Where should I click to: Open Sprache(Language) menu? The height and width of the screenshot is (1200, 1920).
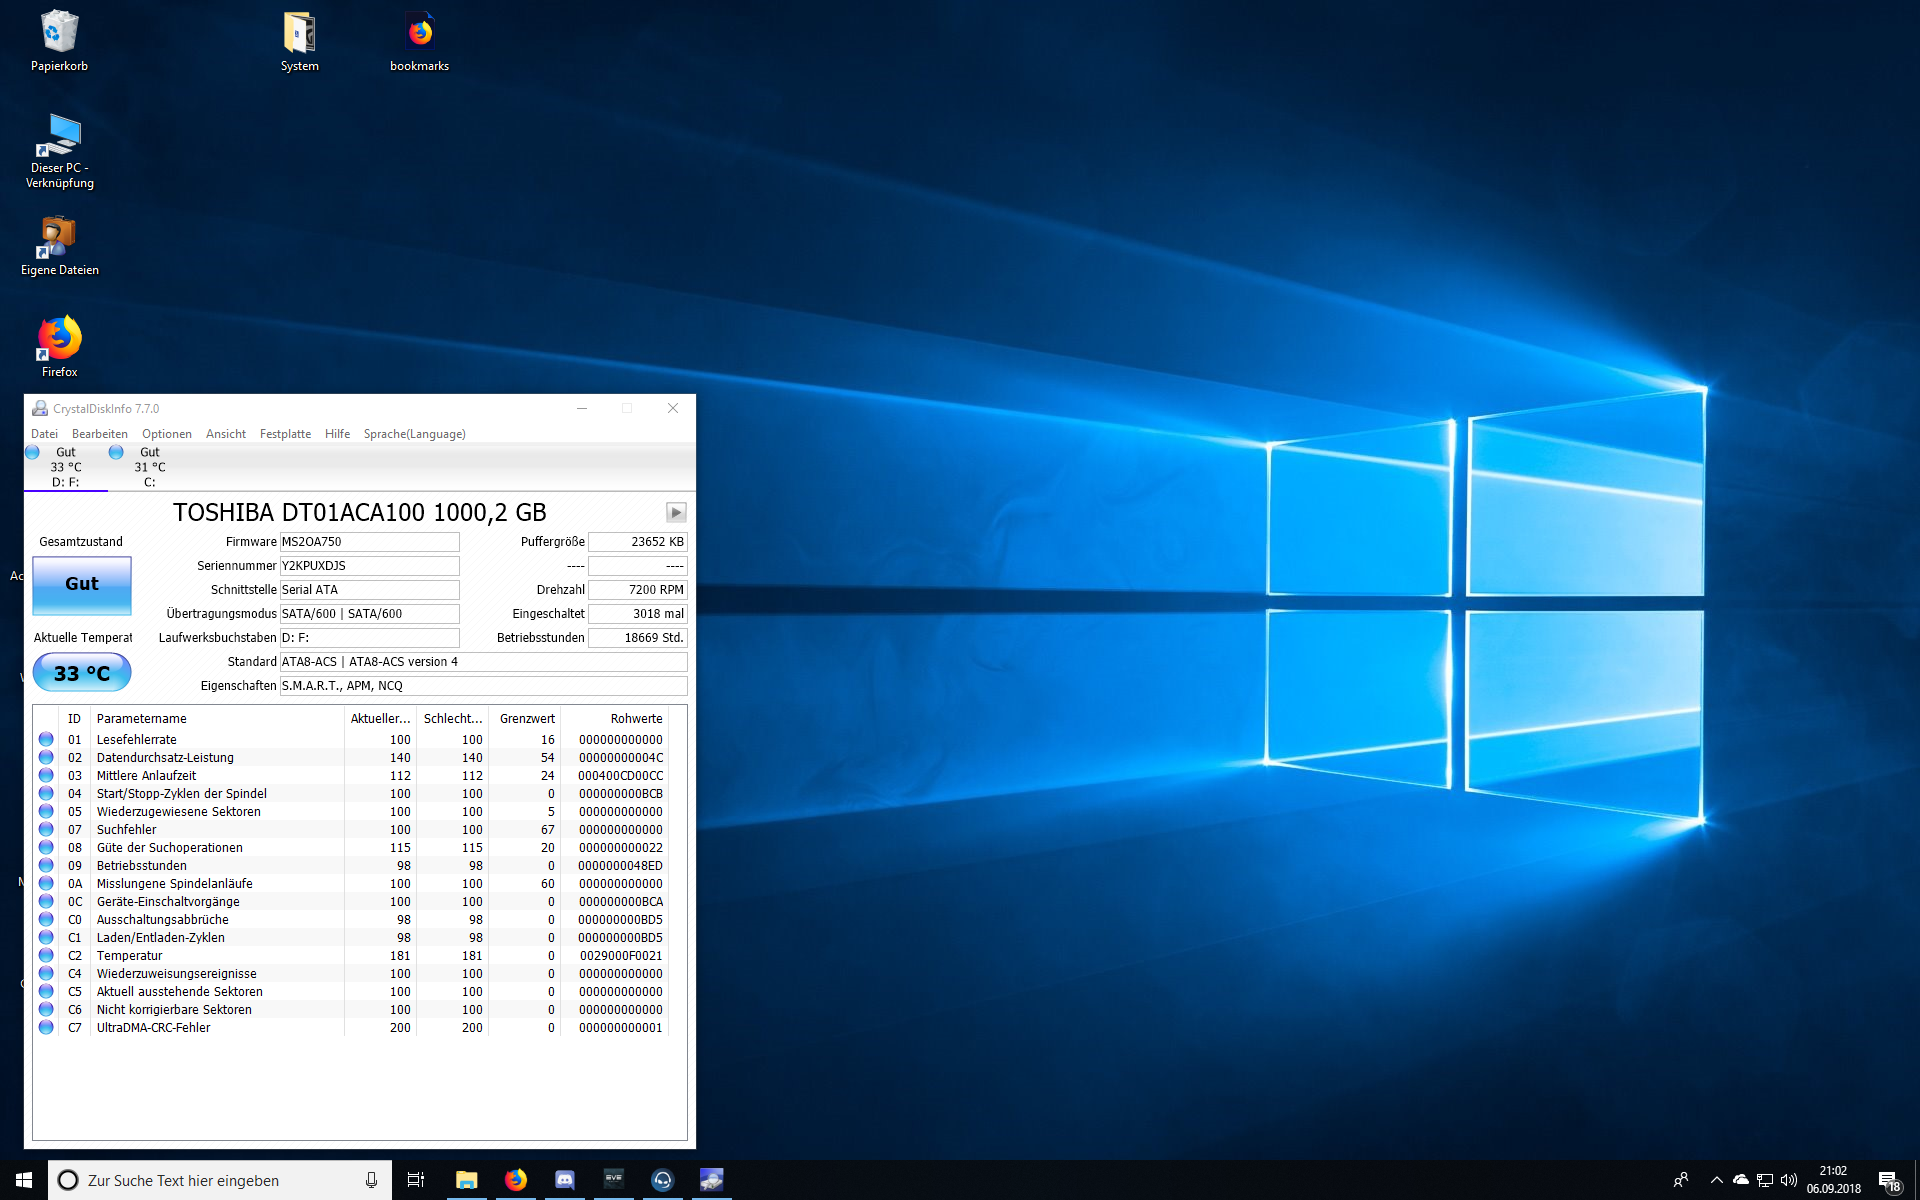[x=414, y=434]
